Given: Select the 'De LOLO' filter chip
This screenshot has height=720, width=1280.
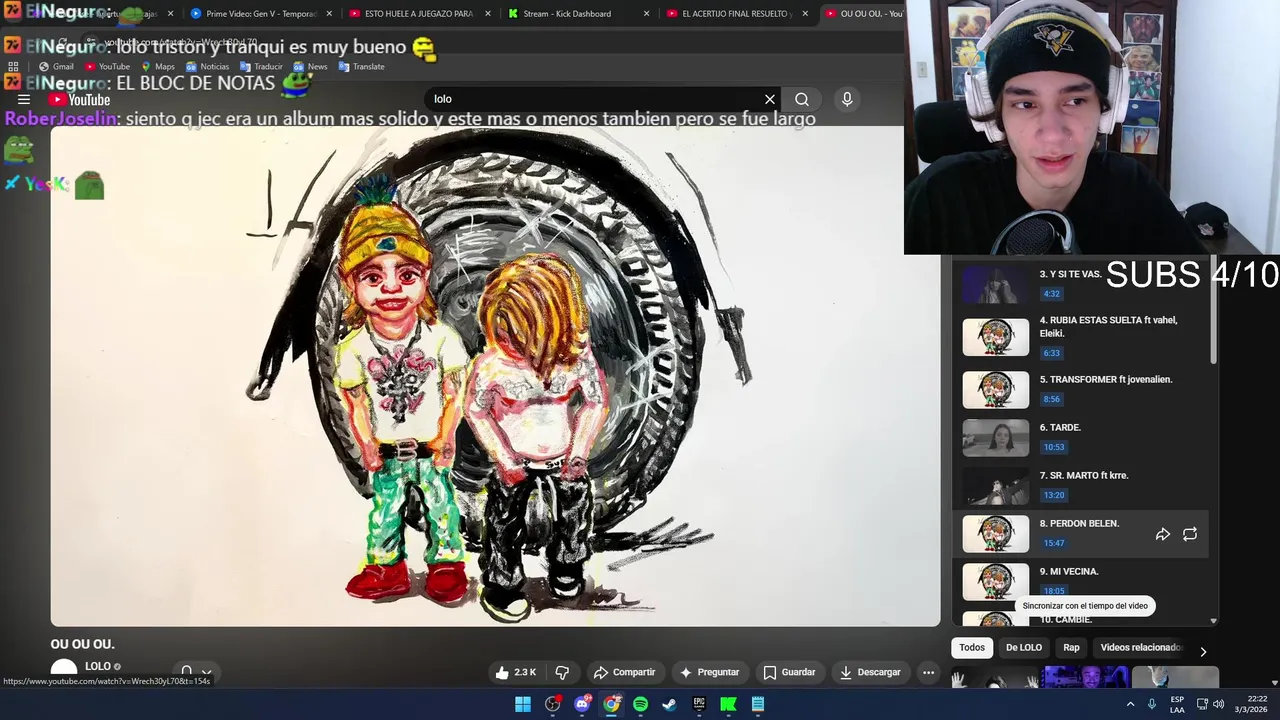Looking at the screenshot, I should 1024,648.
